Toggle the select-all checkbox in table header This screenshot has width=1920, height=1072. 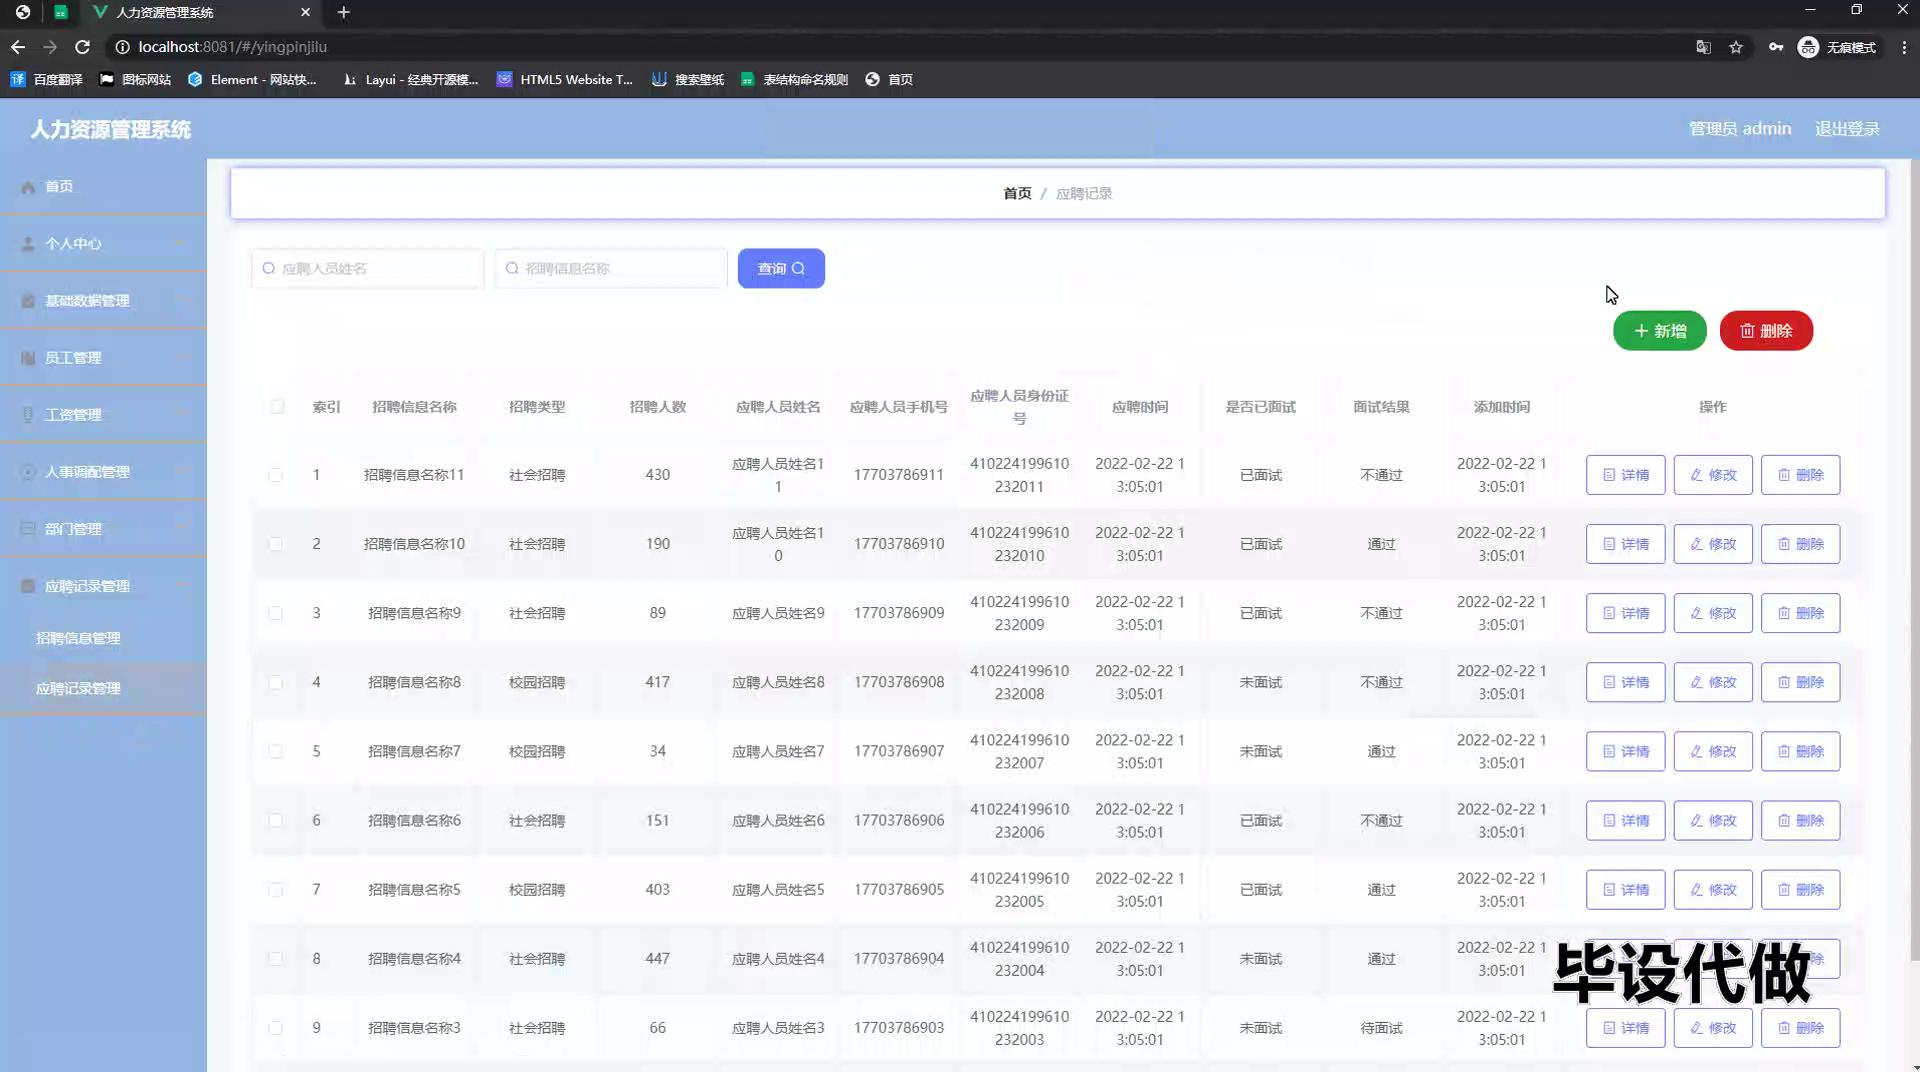pos(277,407)
